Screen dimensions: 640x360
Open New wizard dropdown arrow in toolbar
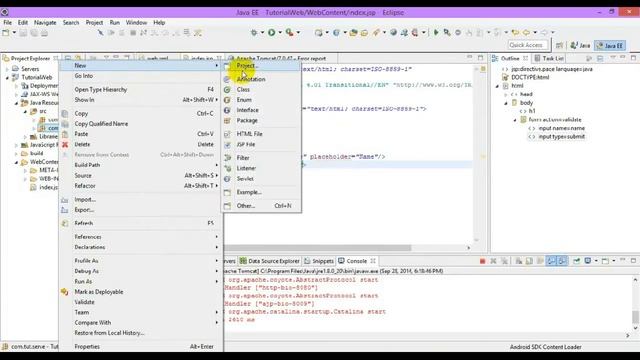pos(14,33)
